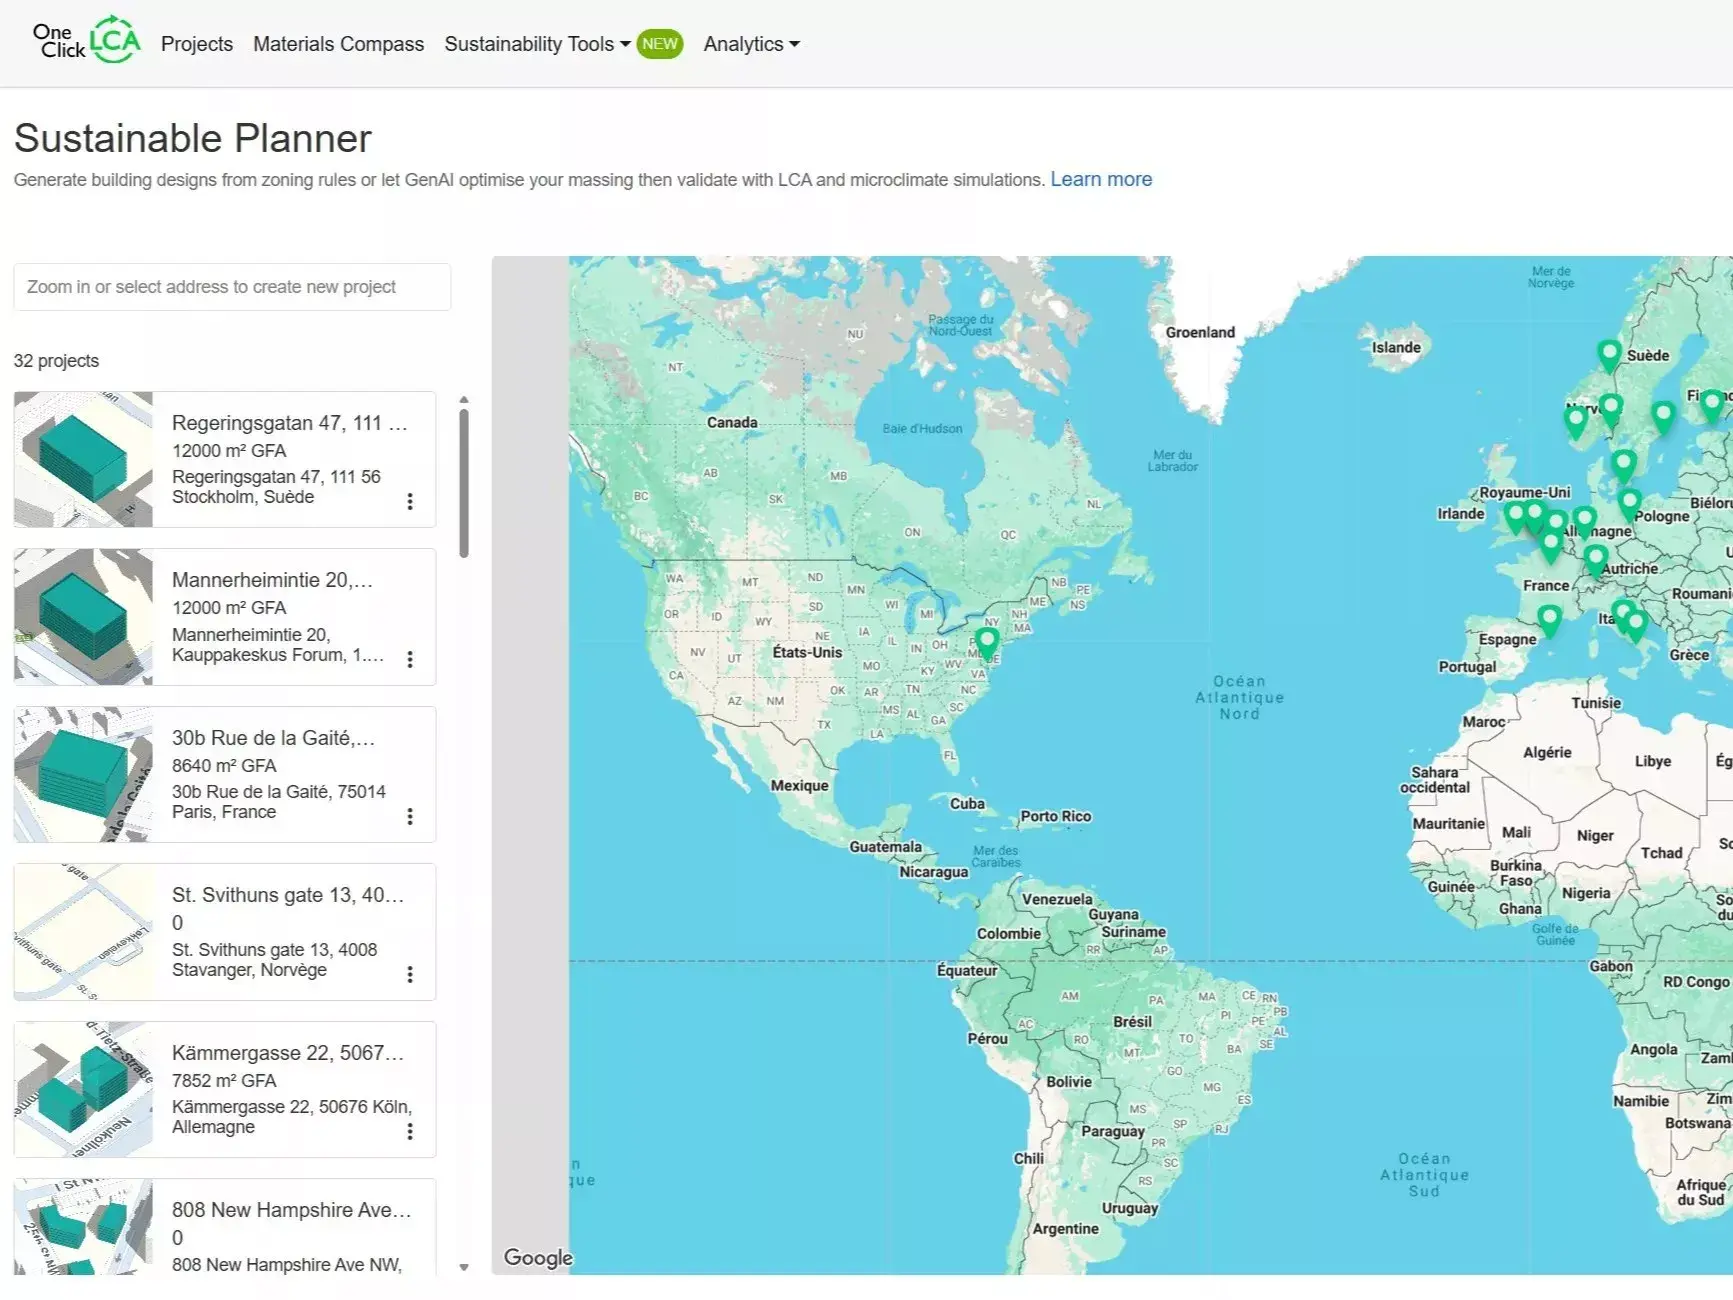Click the project list scroll-down arrow
Image resolution: width=1733 pixels, height=1300 pixels.
[464, 1267]
